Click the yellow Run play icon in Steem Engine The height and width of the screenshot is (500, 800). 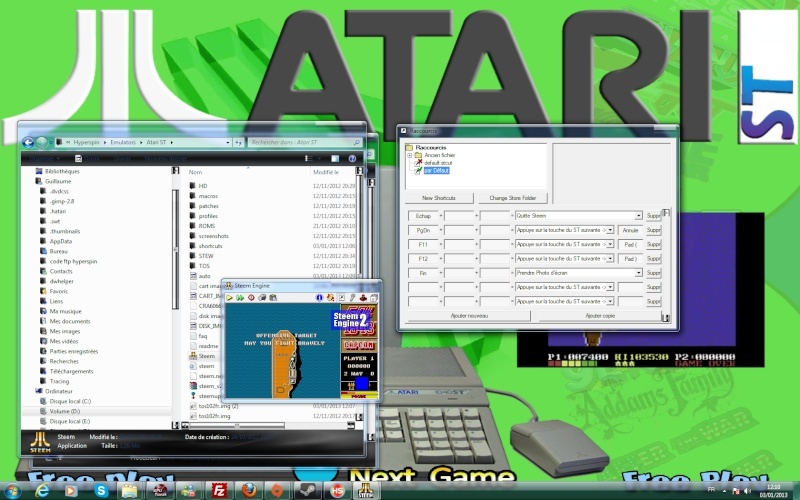pyautogui.click(x=230, y=297)
